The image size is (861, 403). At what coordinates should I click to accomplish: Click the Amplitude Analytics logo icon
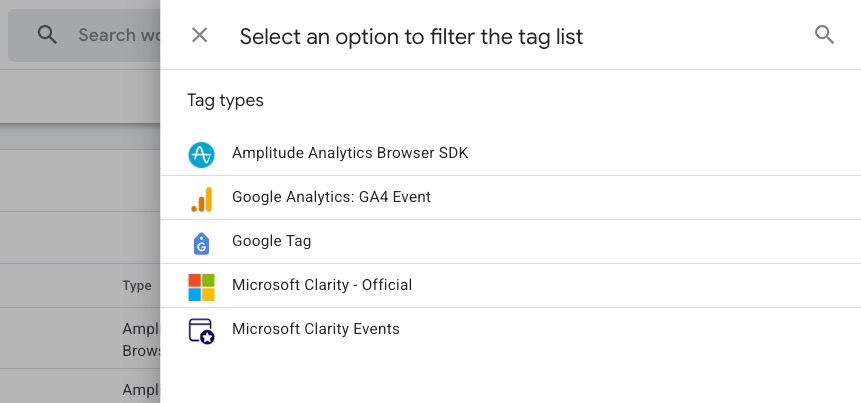coord(201,154)
